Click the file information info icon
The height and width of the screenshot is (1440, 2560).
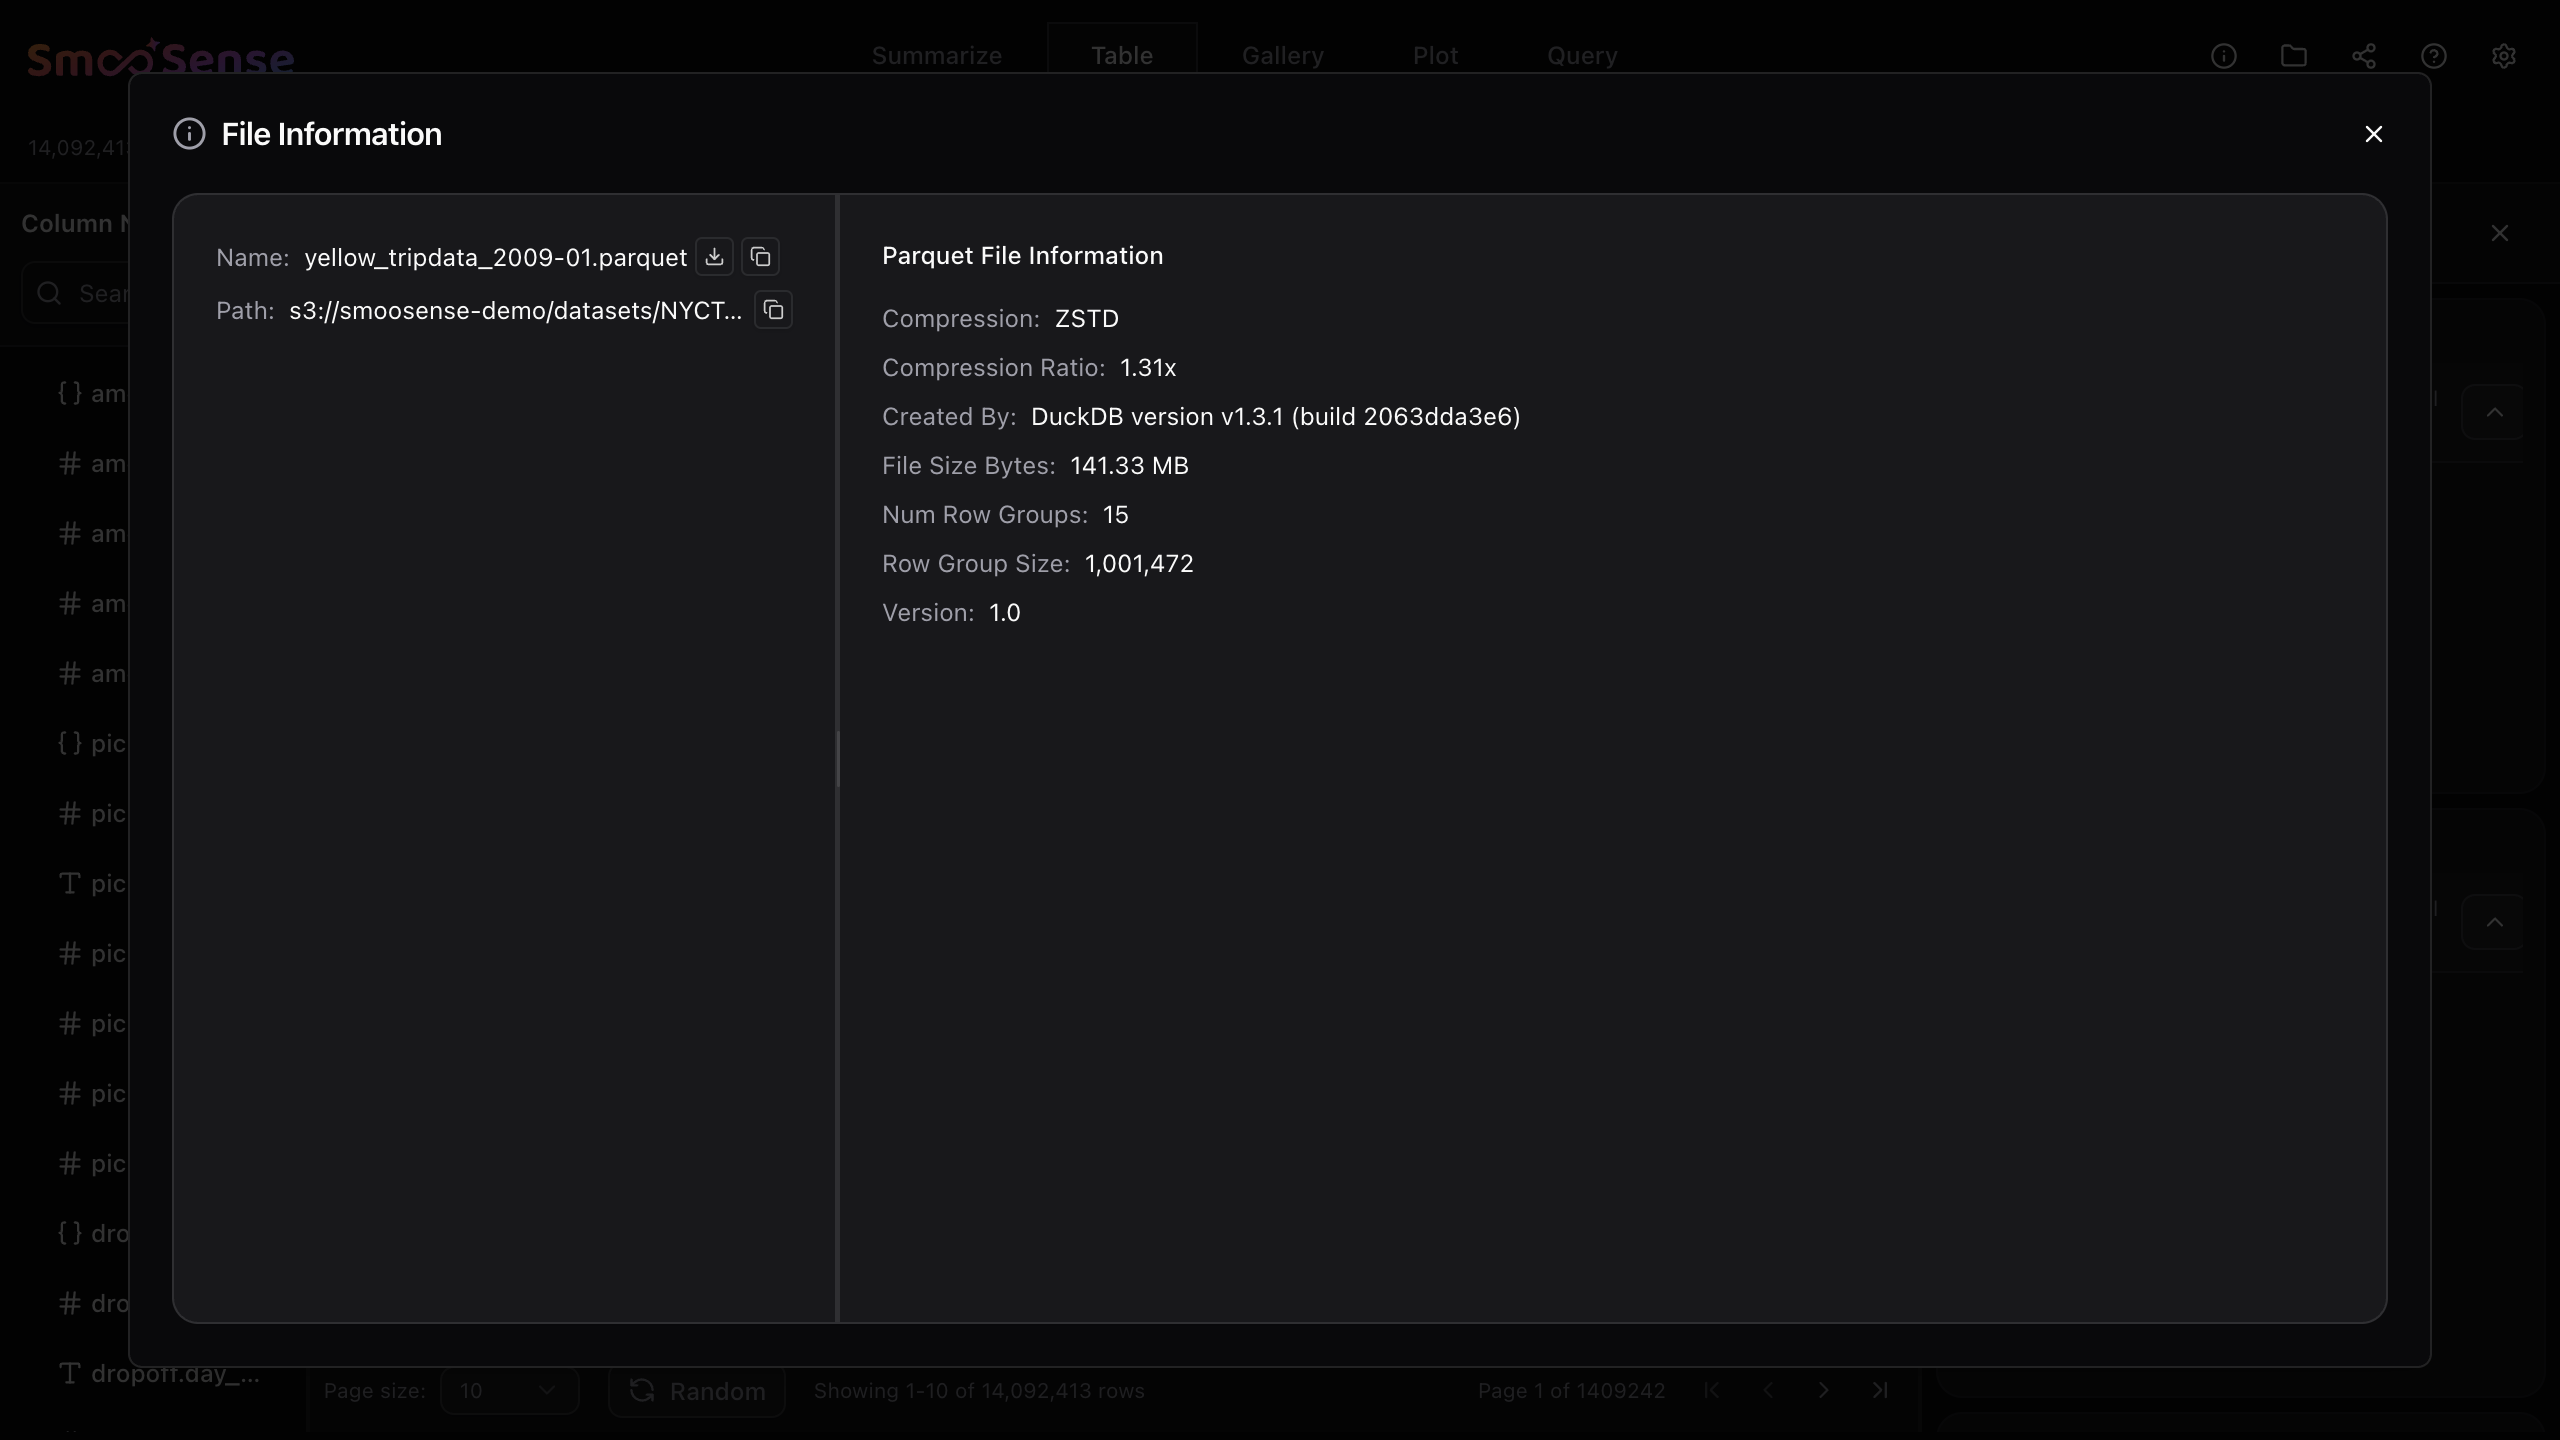[x=2223, y=55]
